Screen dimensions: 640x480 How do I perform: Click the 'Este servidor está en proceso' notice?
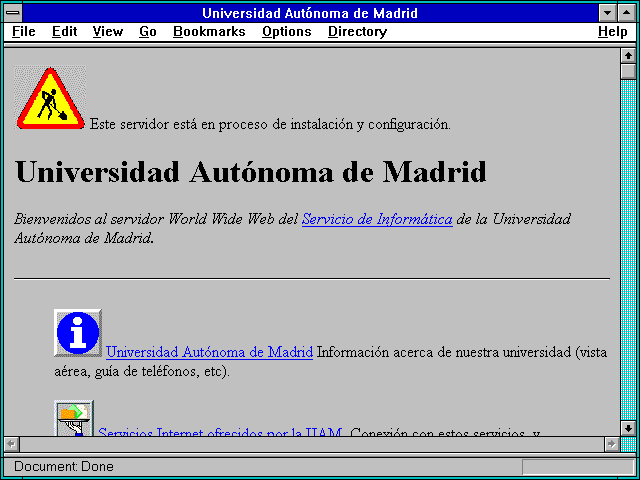tap(270, 124)
